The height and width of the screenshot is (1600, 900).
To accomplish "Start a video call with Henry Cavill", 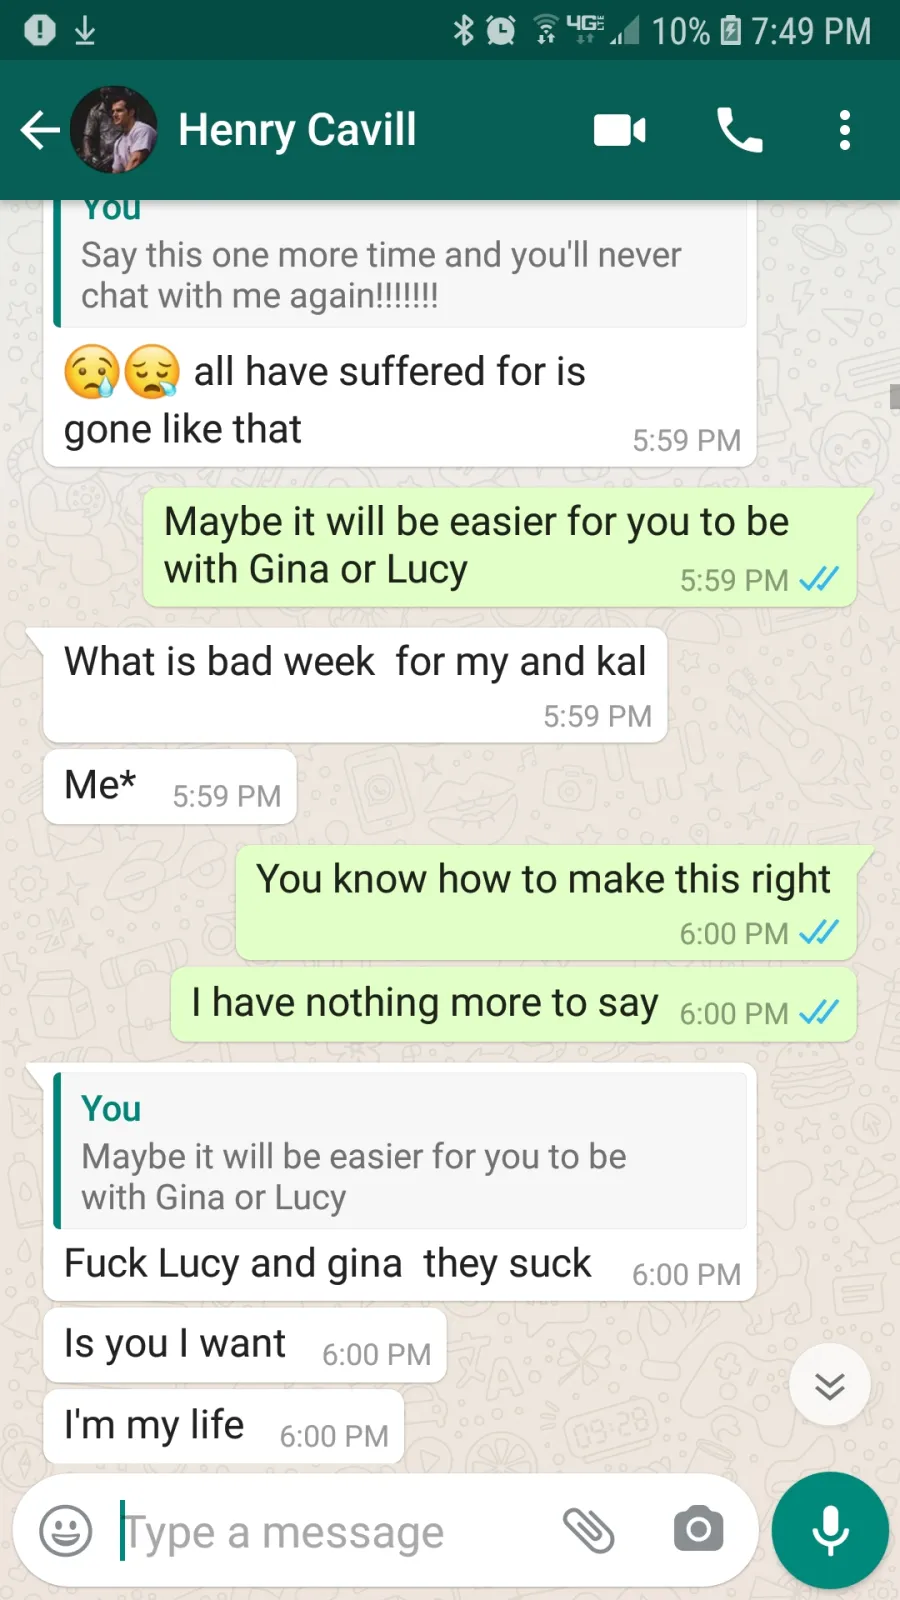I will (x=620, y=130).
